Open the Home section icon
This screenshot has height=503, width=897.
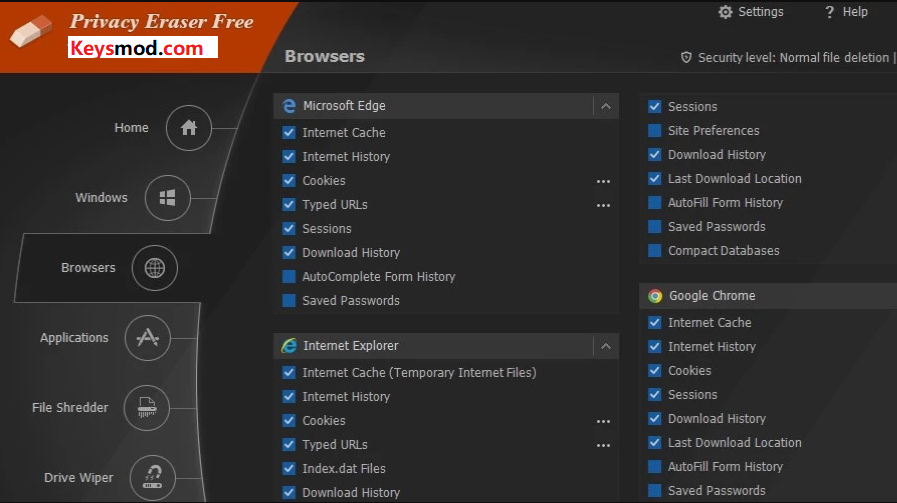pos(189,128)
